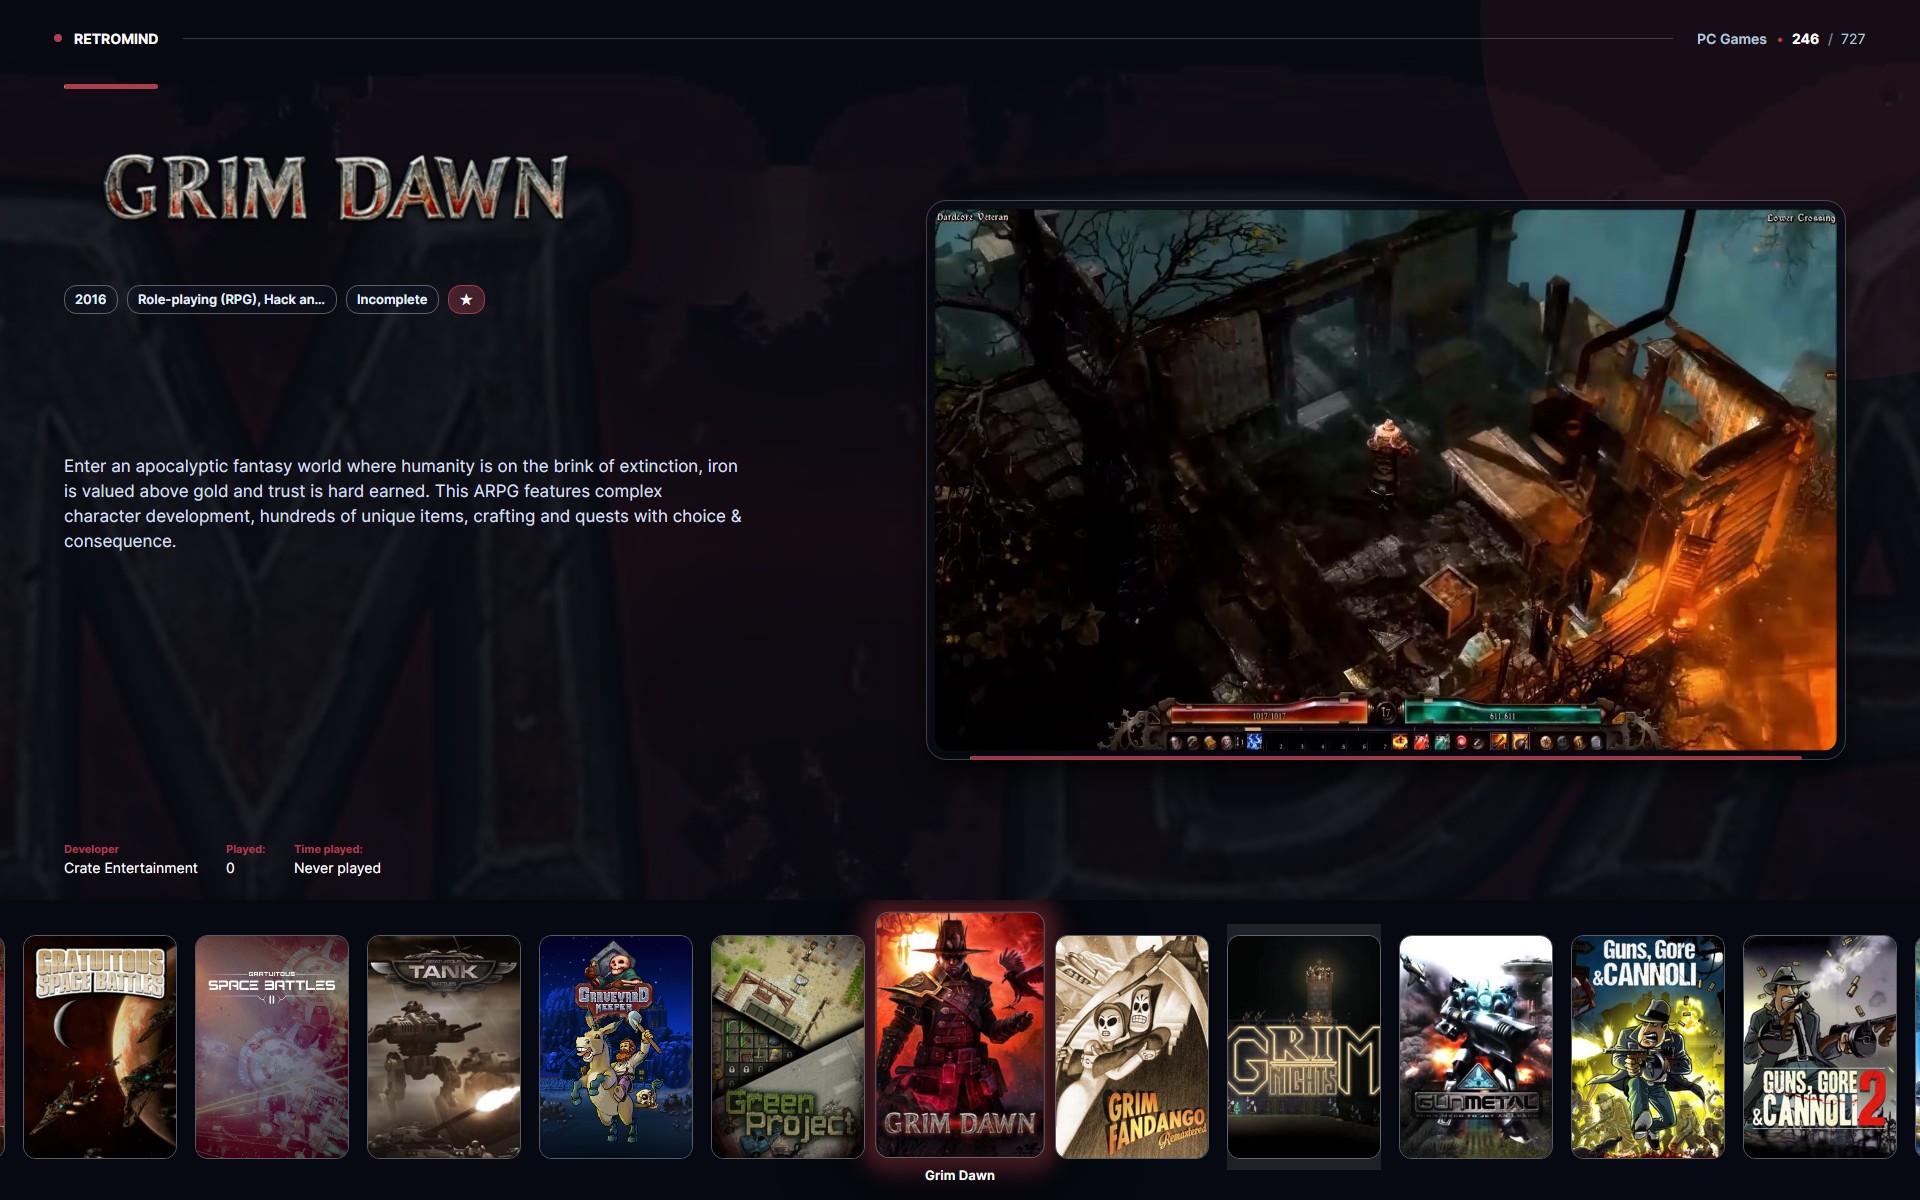Open the Green Project game cover
This screenshot has height=1200, width=1920.
click(788, 1047)
